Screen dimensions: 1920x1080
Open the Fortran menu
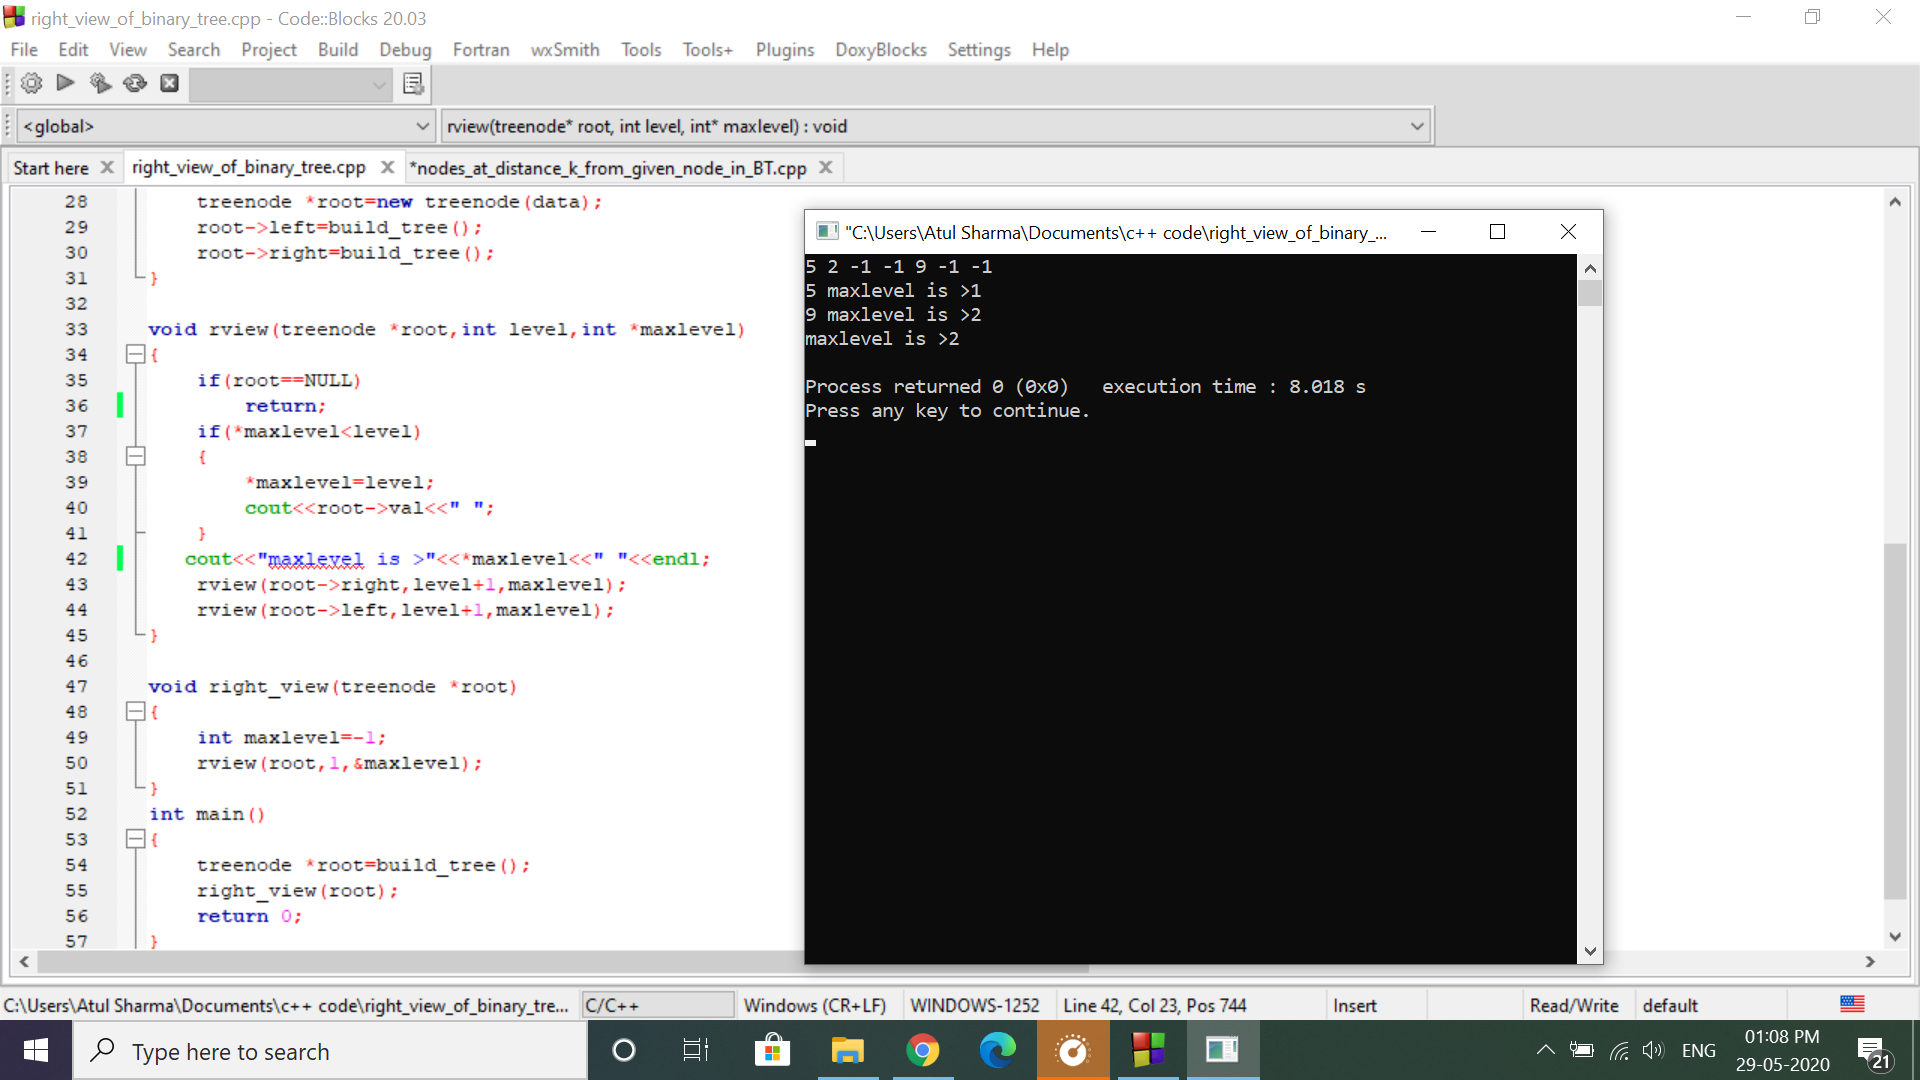[x=481, y=49]
